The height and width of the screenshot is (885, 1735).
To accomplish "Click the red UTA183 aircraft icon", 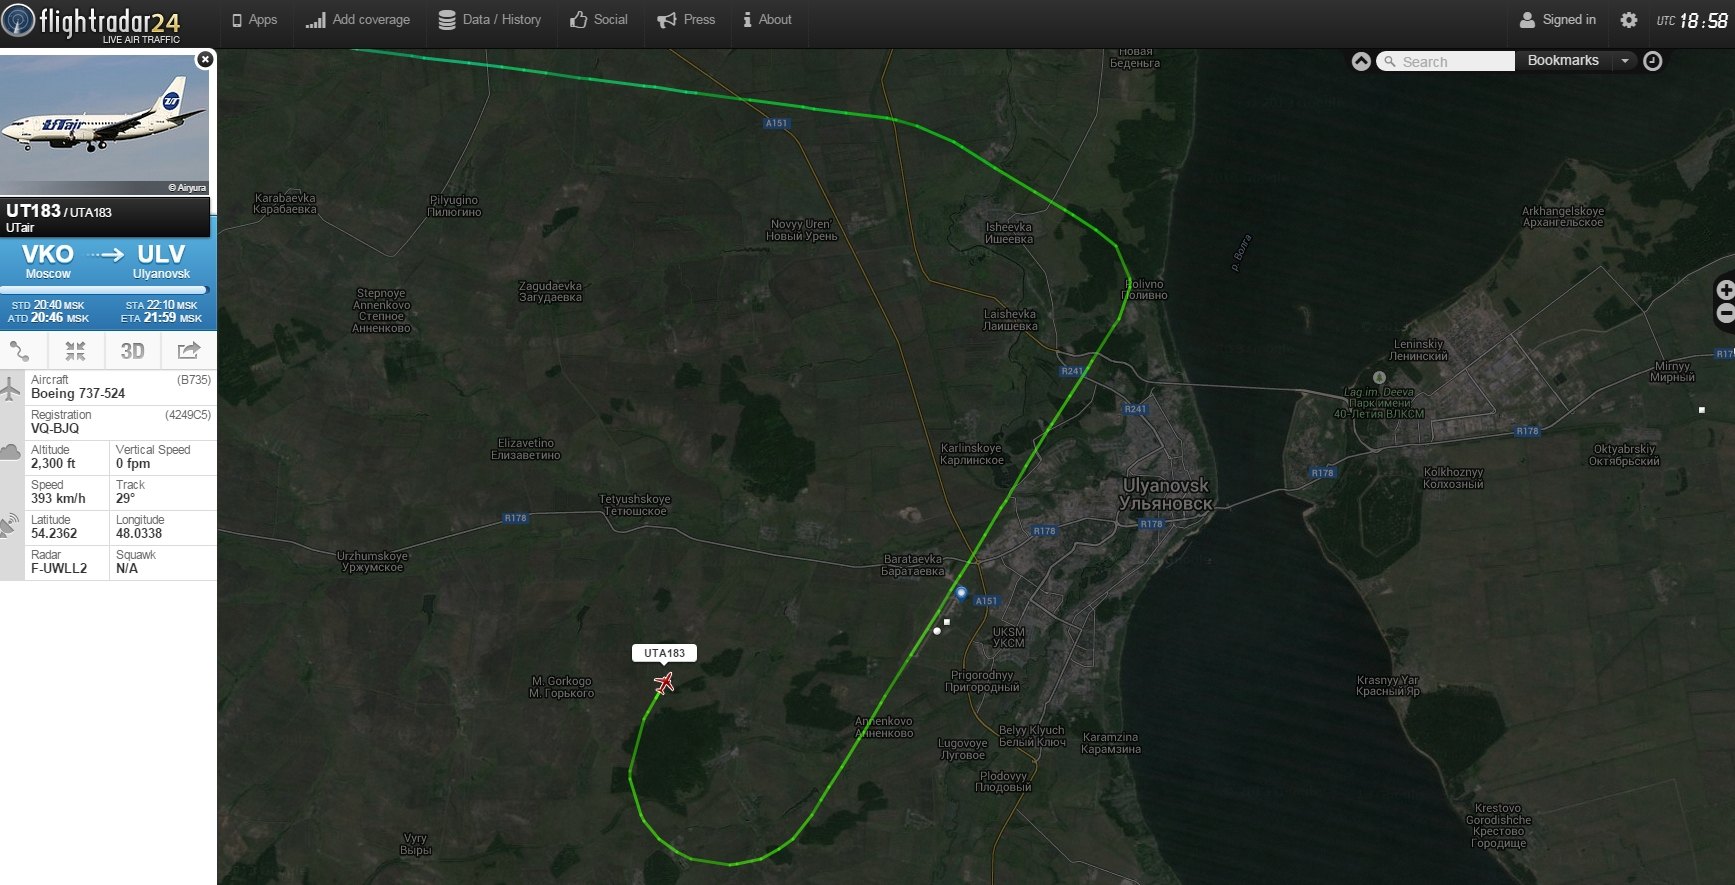I will [x=664, y=683].
